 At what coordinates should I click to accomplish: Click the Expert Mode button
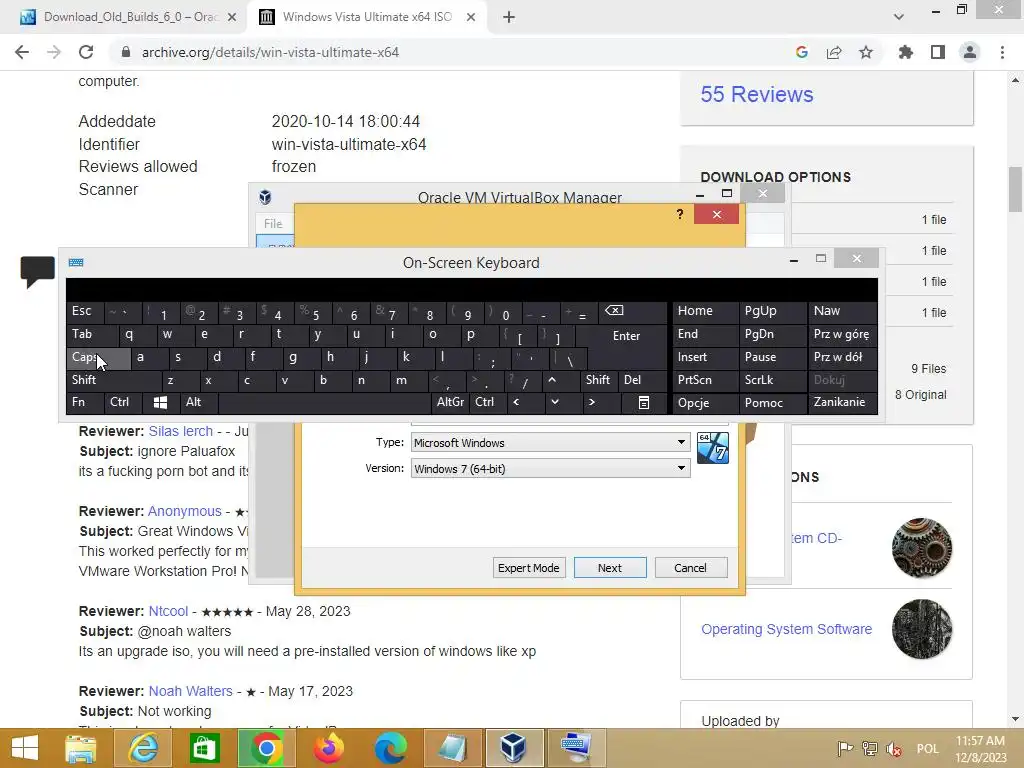tap(528, 568)
